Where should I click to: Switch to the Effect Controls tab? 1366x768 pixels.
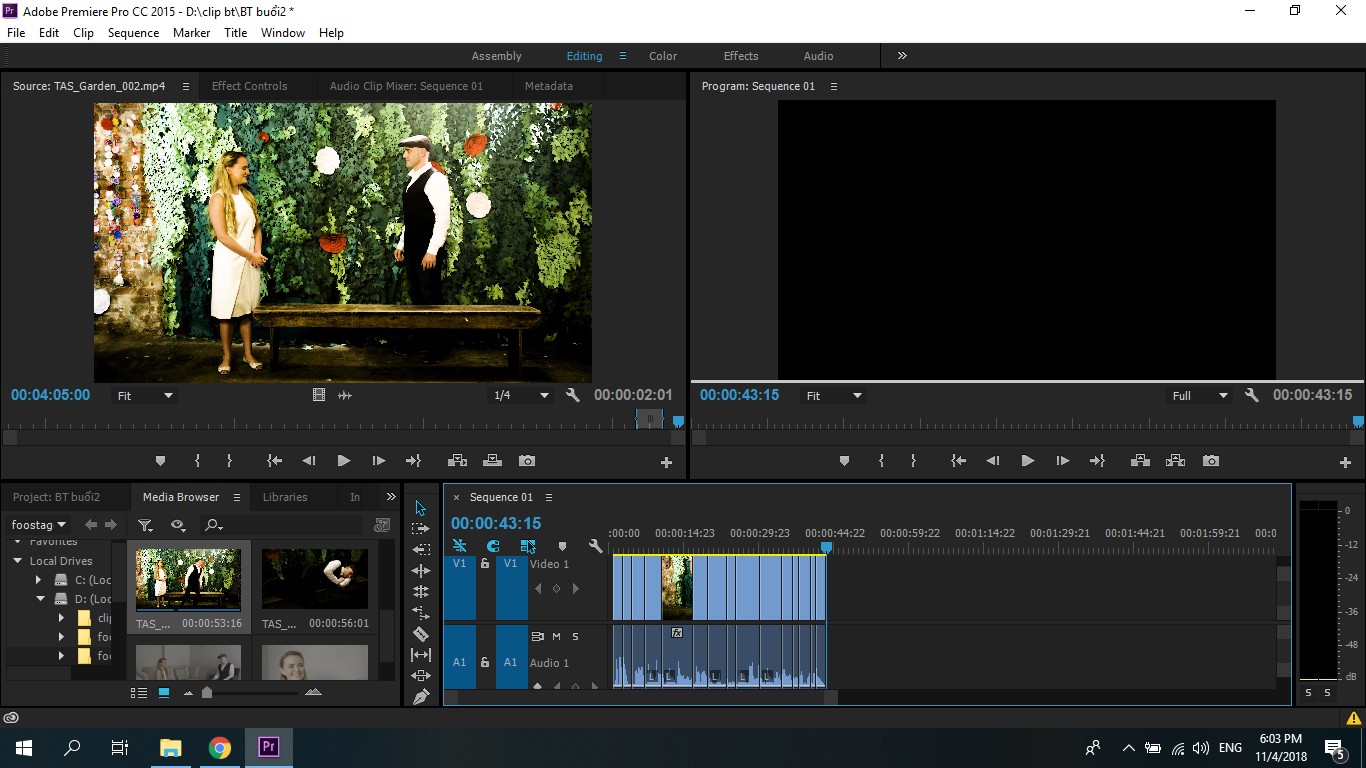click(249, 86)
